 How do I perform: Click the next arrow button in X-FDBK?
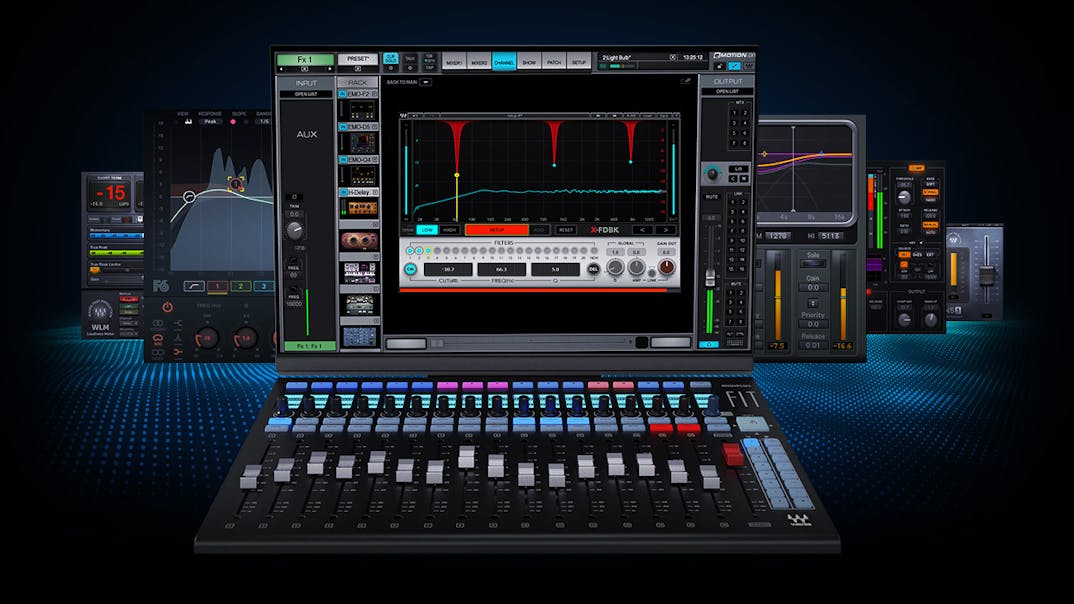[x=664, y=229]
